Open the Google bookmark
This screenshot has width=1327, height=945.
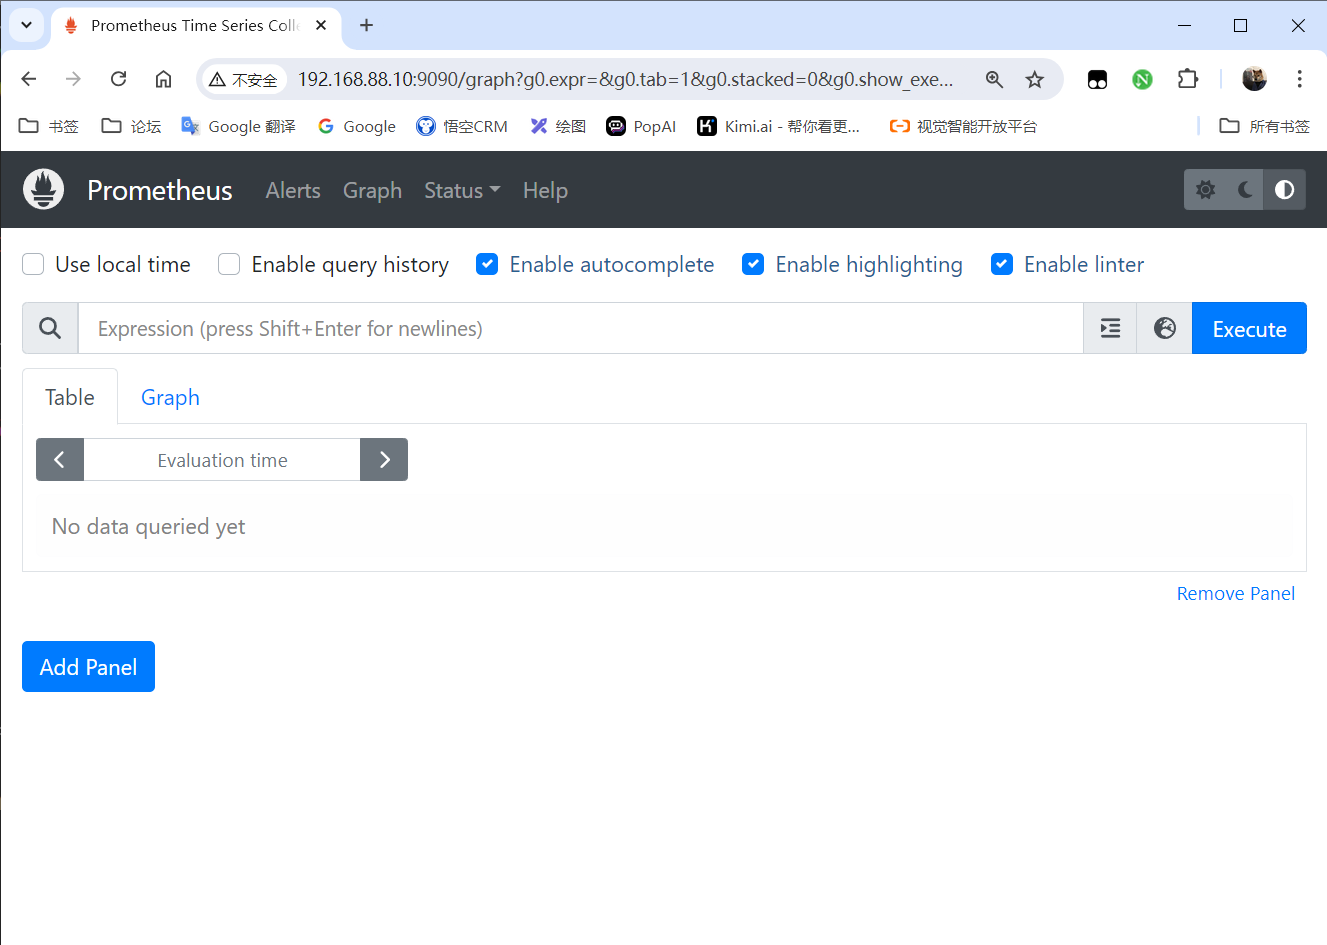pyautogui.click(x=356, y=126)
